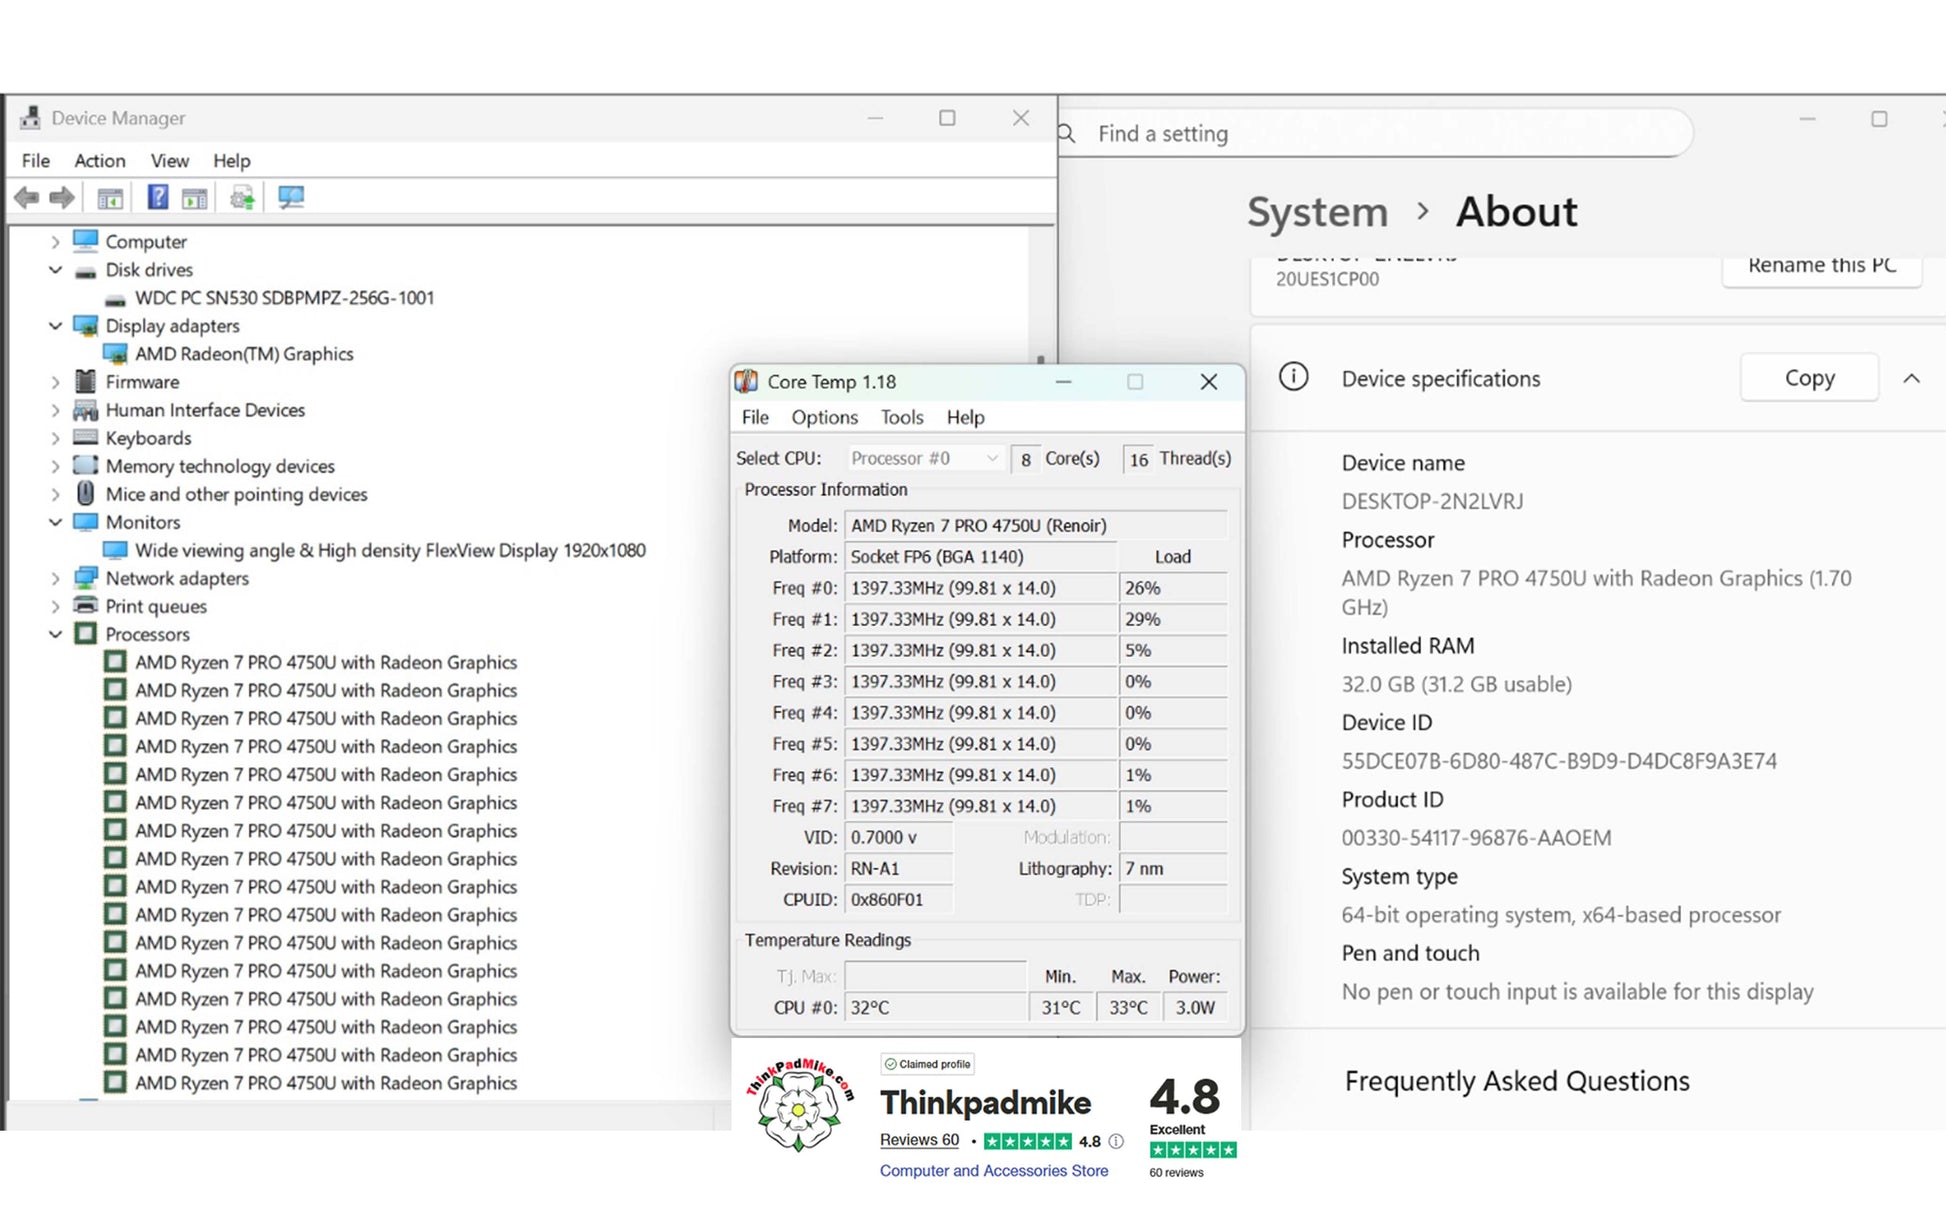Collapse the Processors category
Screen dimensions: 1946x1223
[x=55, y=634]
